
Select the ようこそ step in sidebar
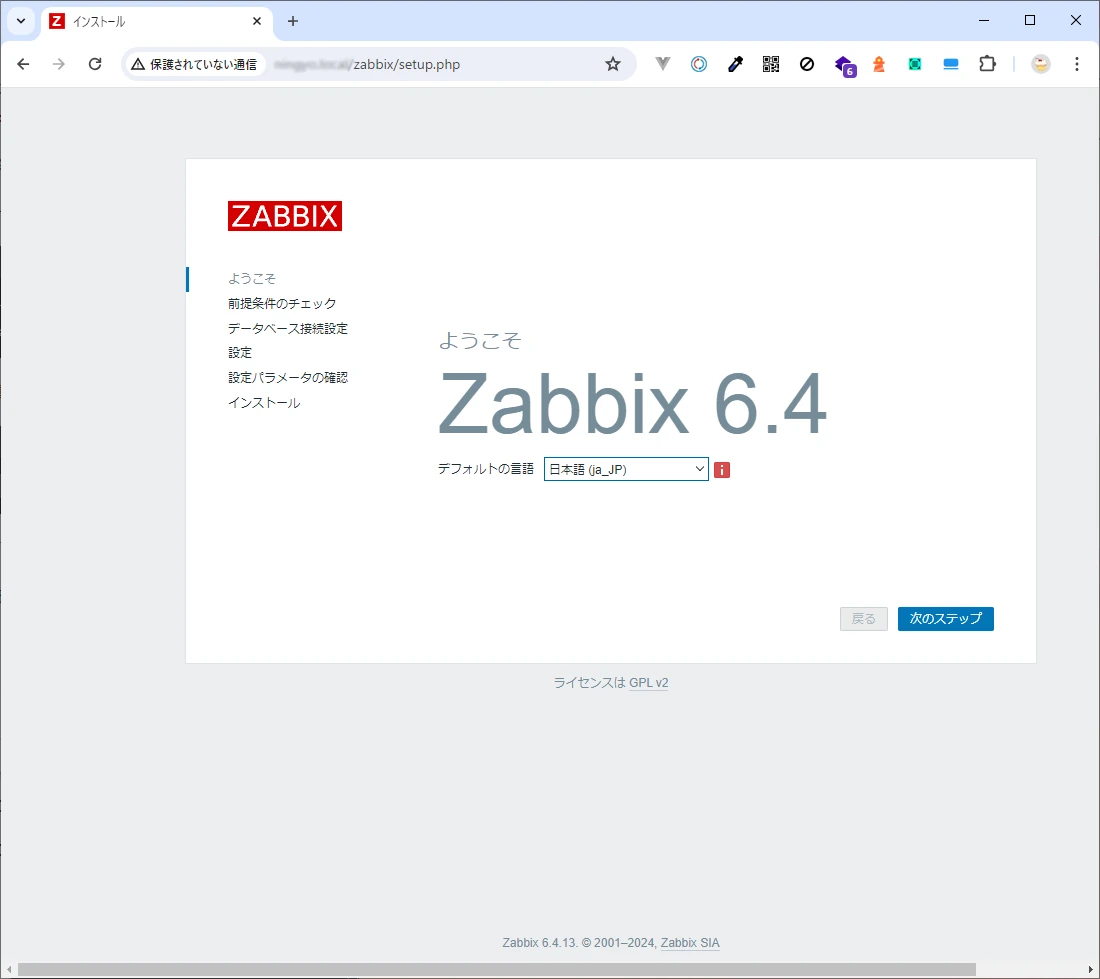click(252, 278)
